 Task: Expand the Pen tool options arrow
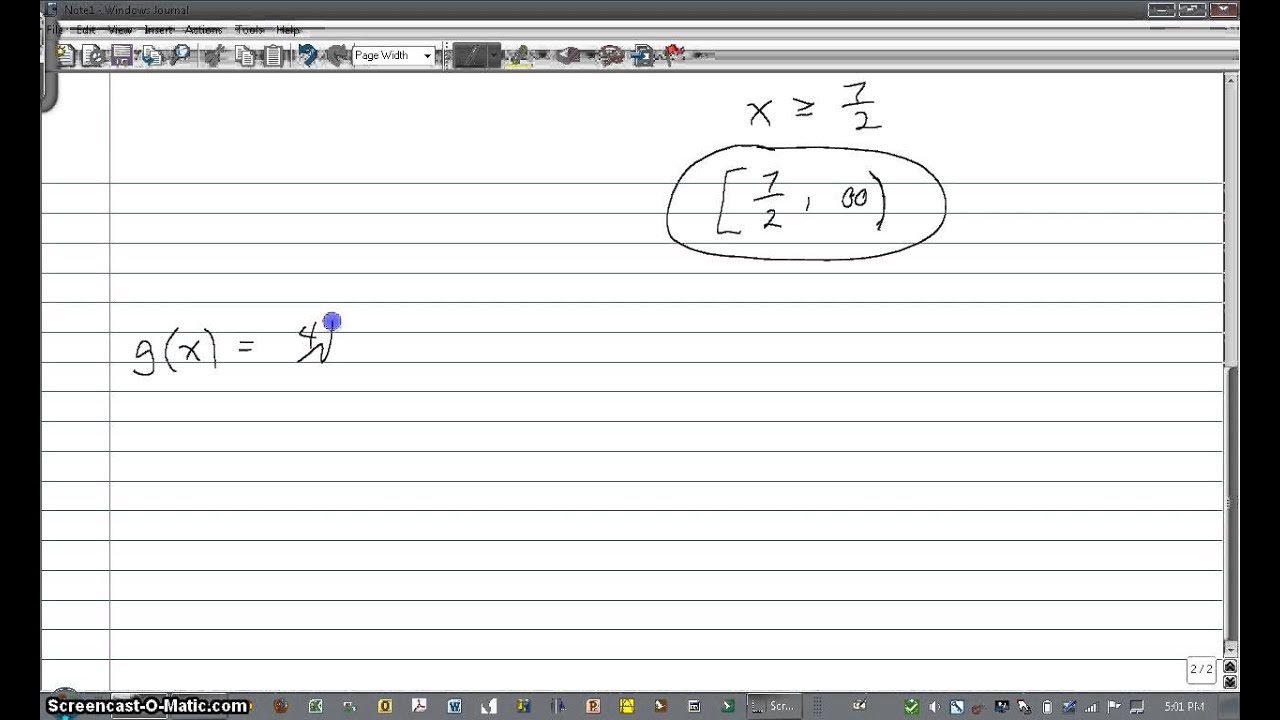(x=493, y=56)
